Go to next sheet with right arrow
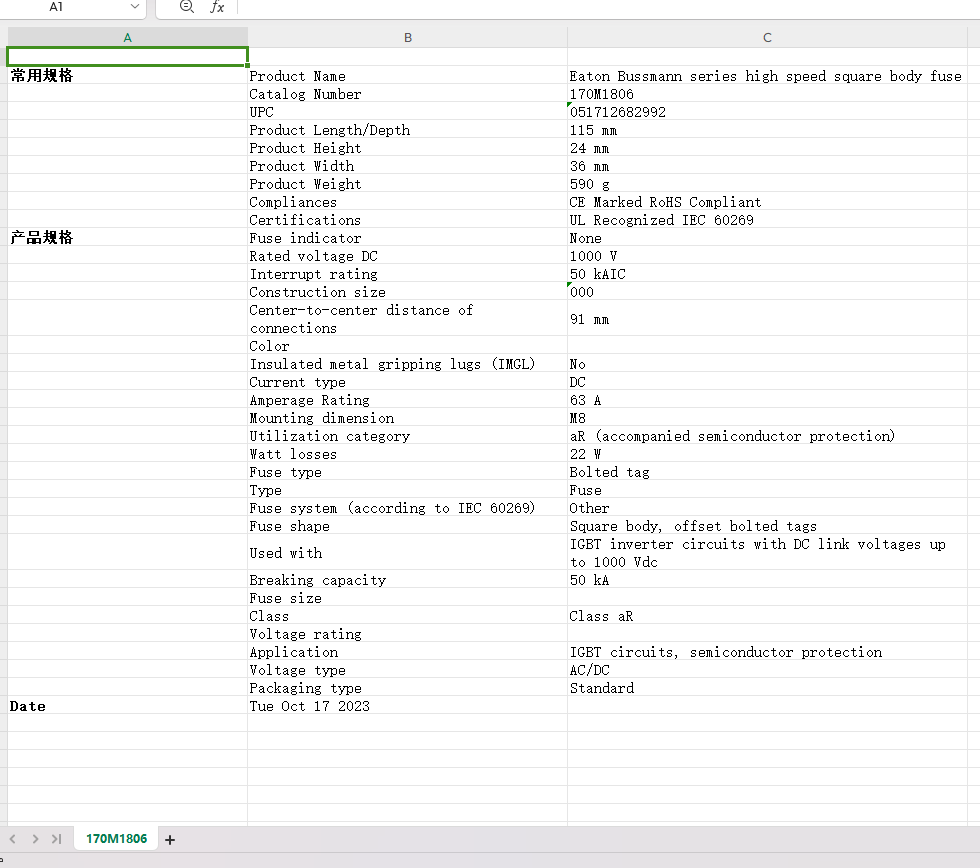 pos(35,839)
